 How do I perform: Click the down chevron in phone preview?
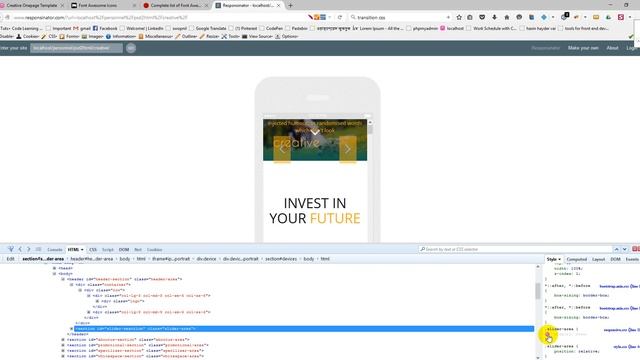click(x=315, y=132)
